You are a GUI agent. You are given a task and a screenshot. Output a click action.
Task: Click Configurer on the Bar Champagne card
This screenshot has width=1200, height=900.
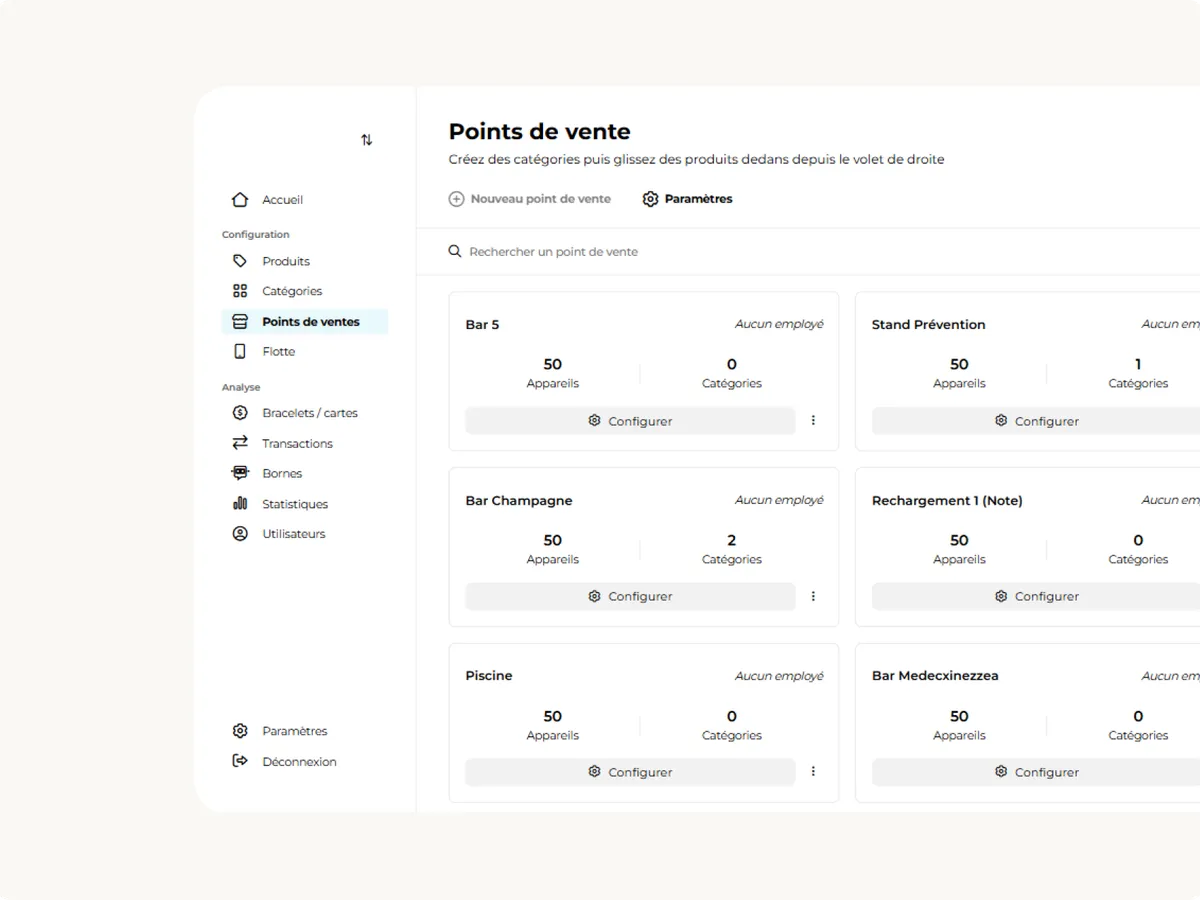pos(630,596)
